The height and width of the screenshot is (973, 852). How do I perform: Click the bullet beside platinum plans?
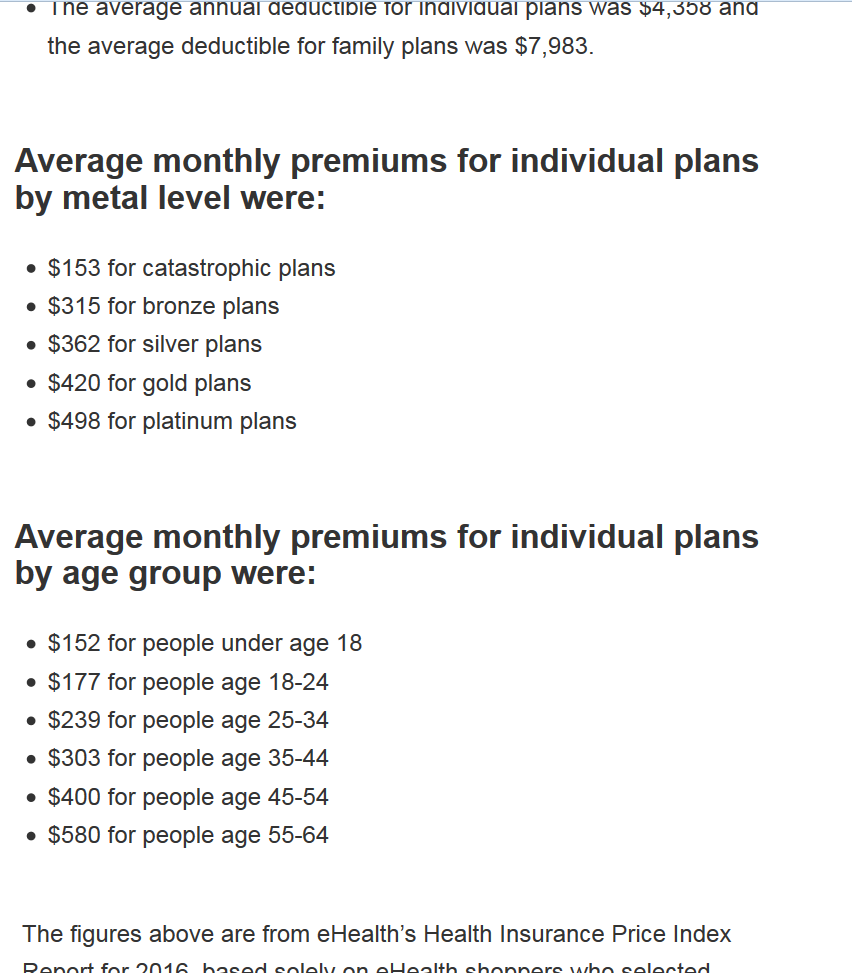(x=32, y=423)
